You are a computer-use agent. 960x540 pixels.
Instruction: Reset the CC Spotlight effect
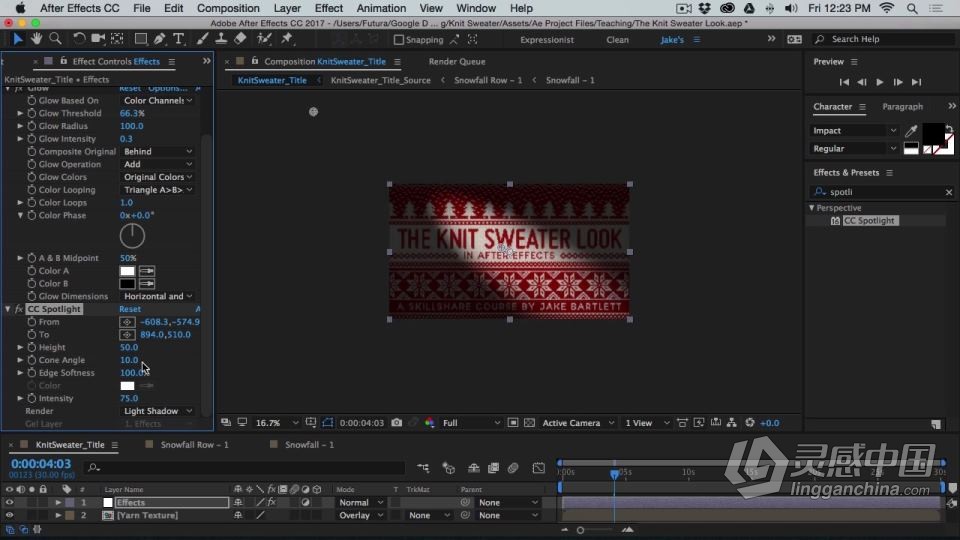pyautogui.click(x=130, y=309)
